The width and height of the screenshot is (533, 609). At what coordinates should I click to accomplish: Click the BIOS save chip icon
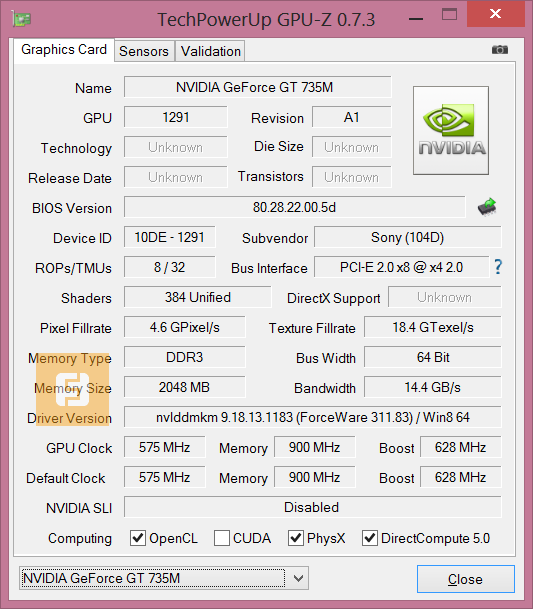tap(487, 207)
